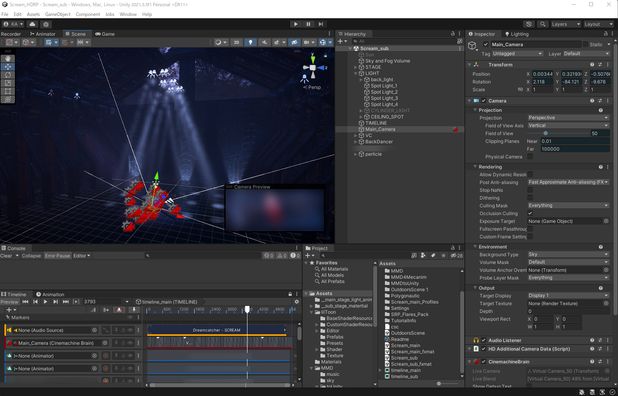Click the Timeline playhead marker
Image resolution: width=618 pixels, height=396 pixels.
pyautogui.click(x=247, y=309)
